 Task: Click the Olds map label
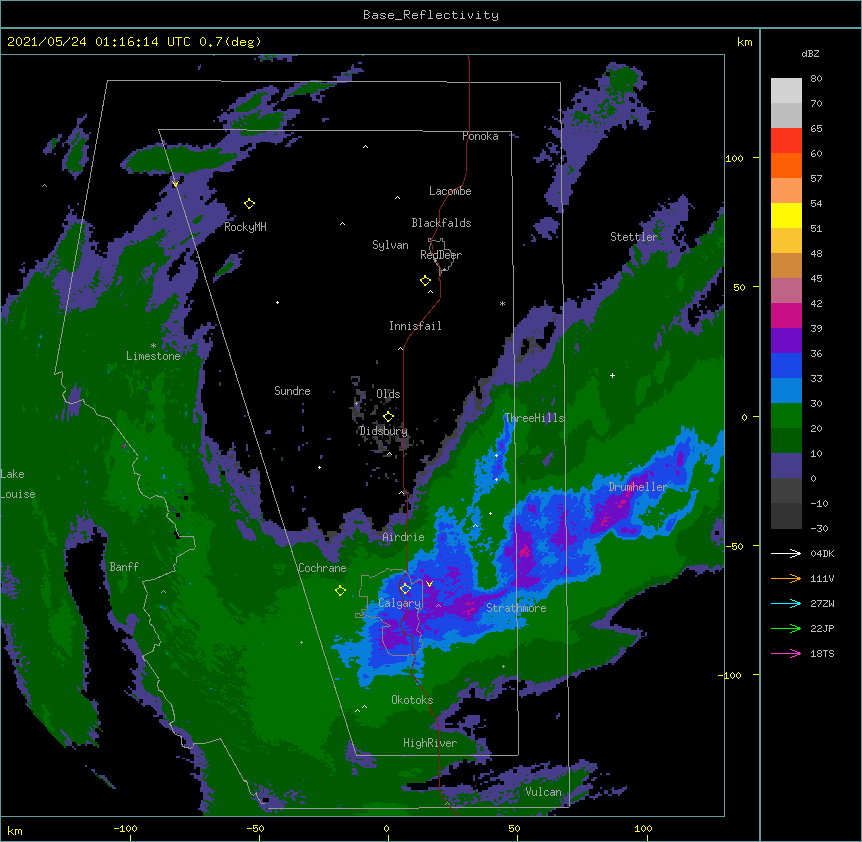point(388,394)
